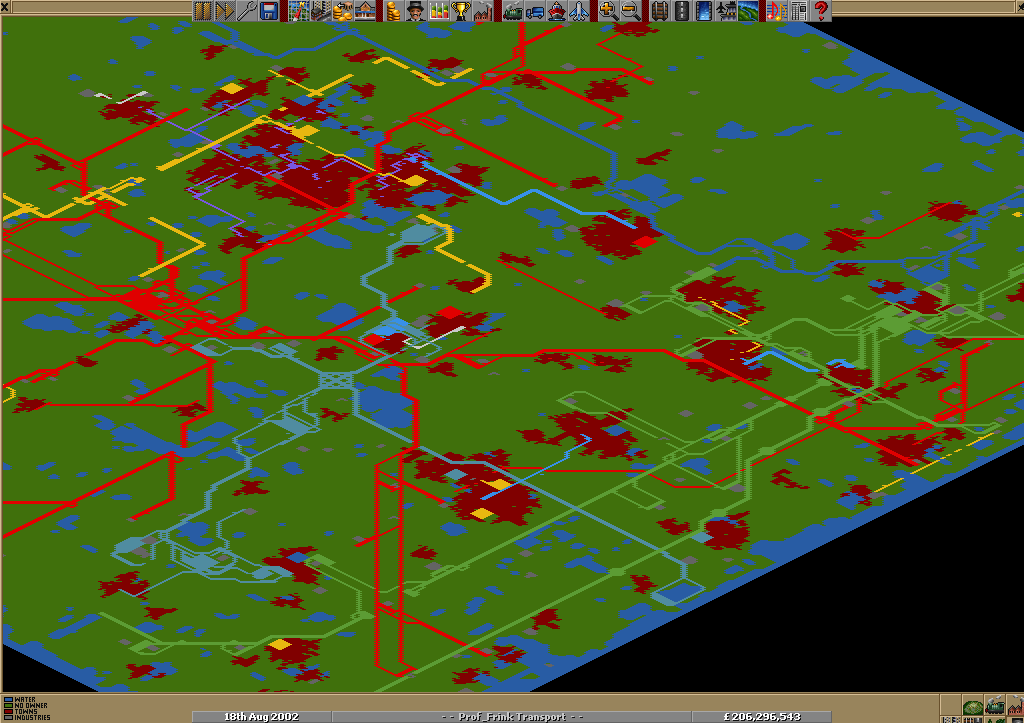Open game options wrench menu
Screen dimensions: 1024x723
click(x=247, y=10)
